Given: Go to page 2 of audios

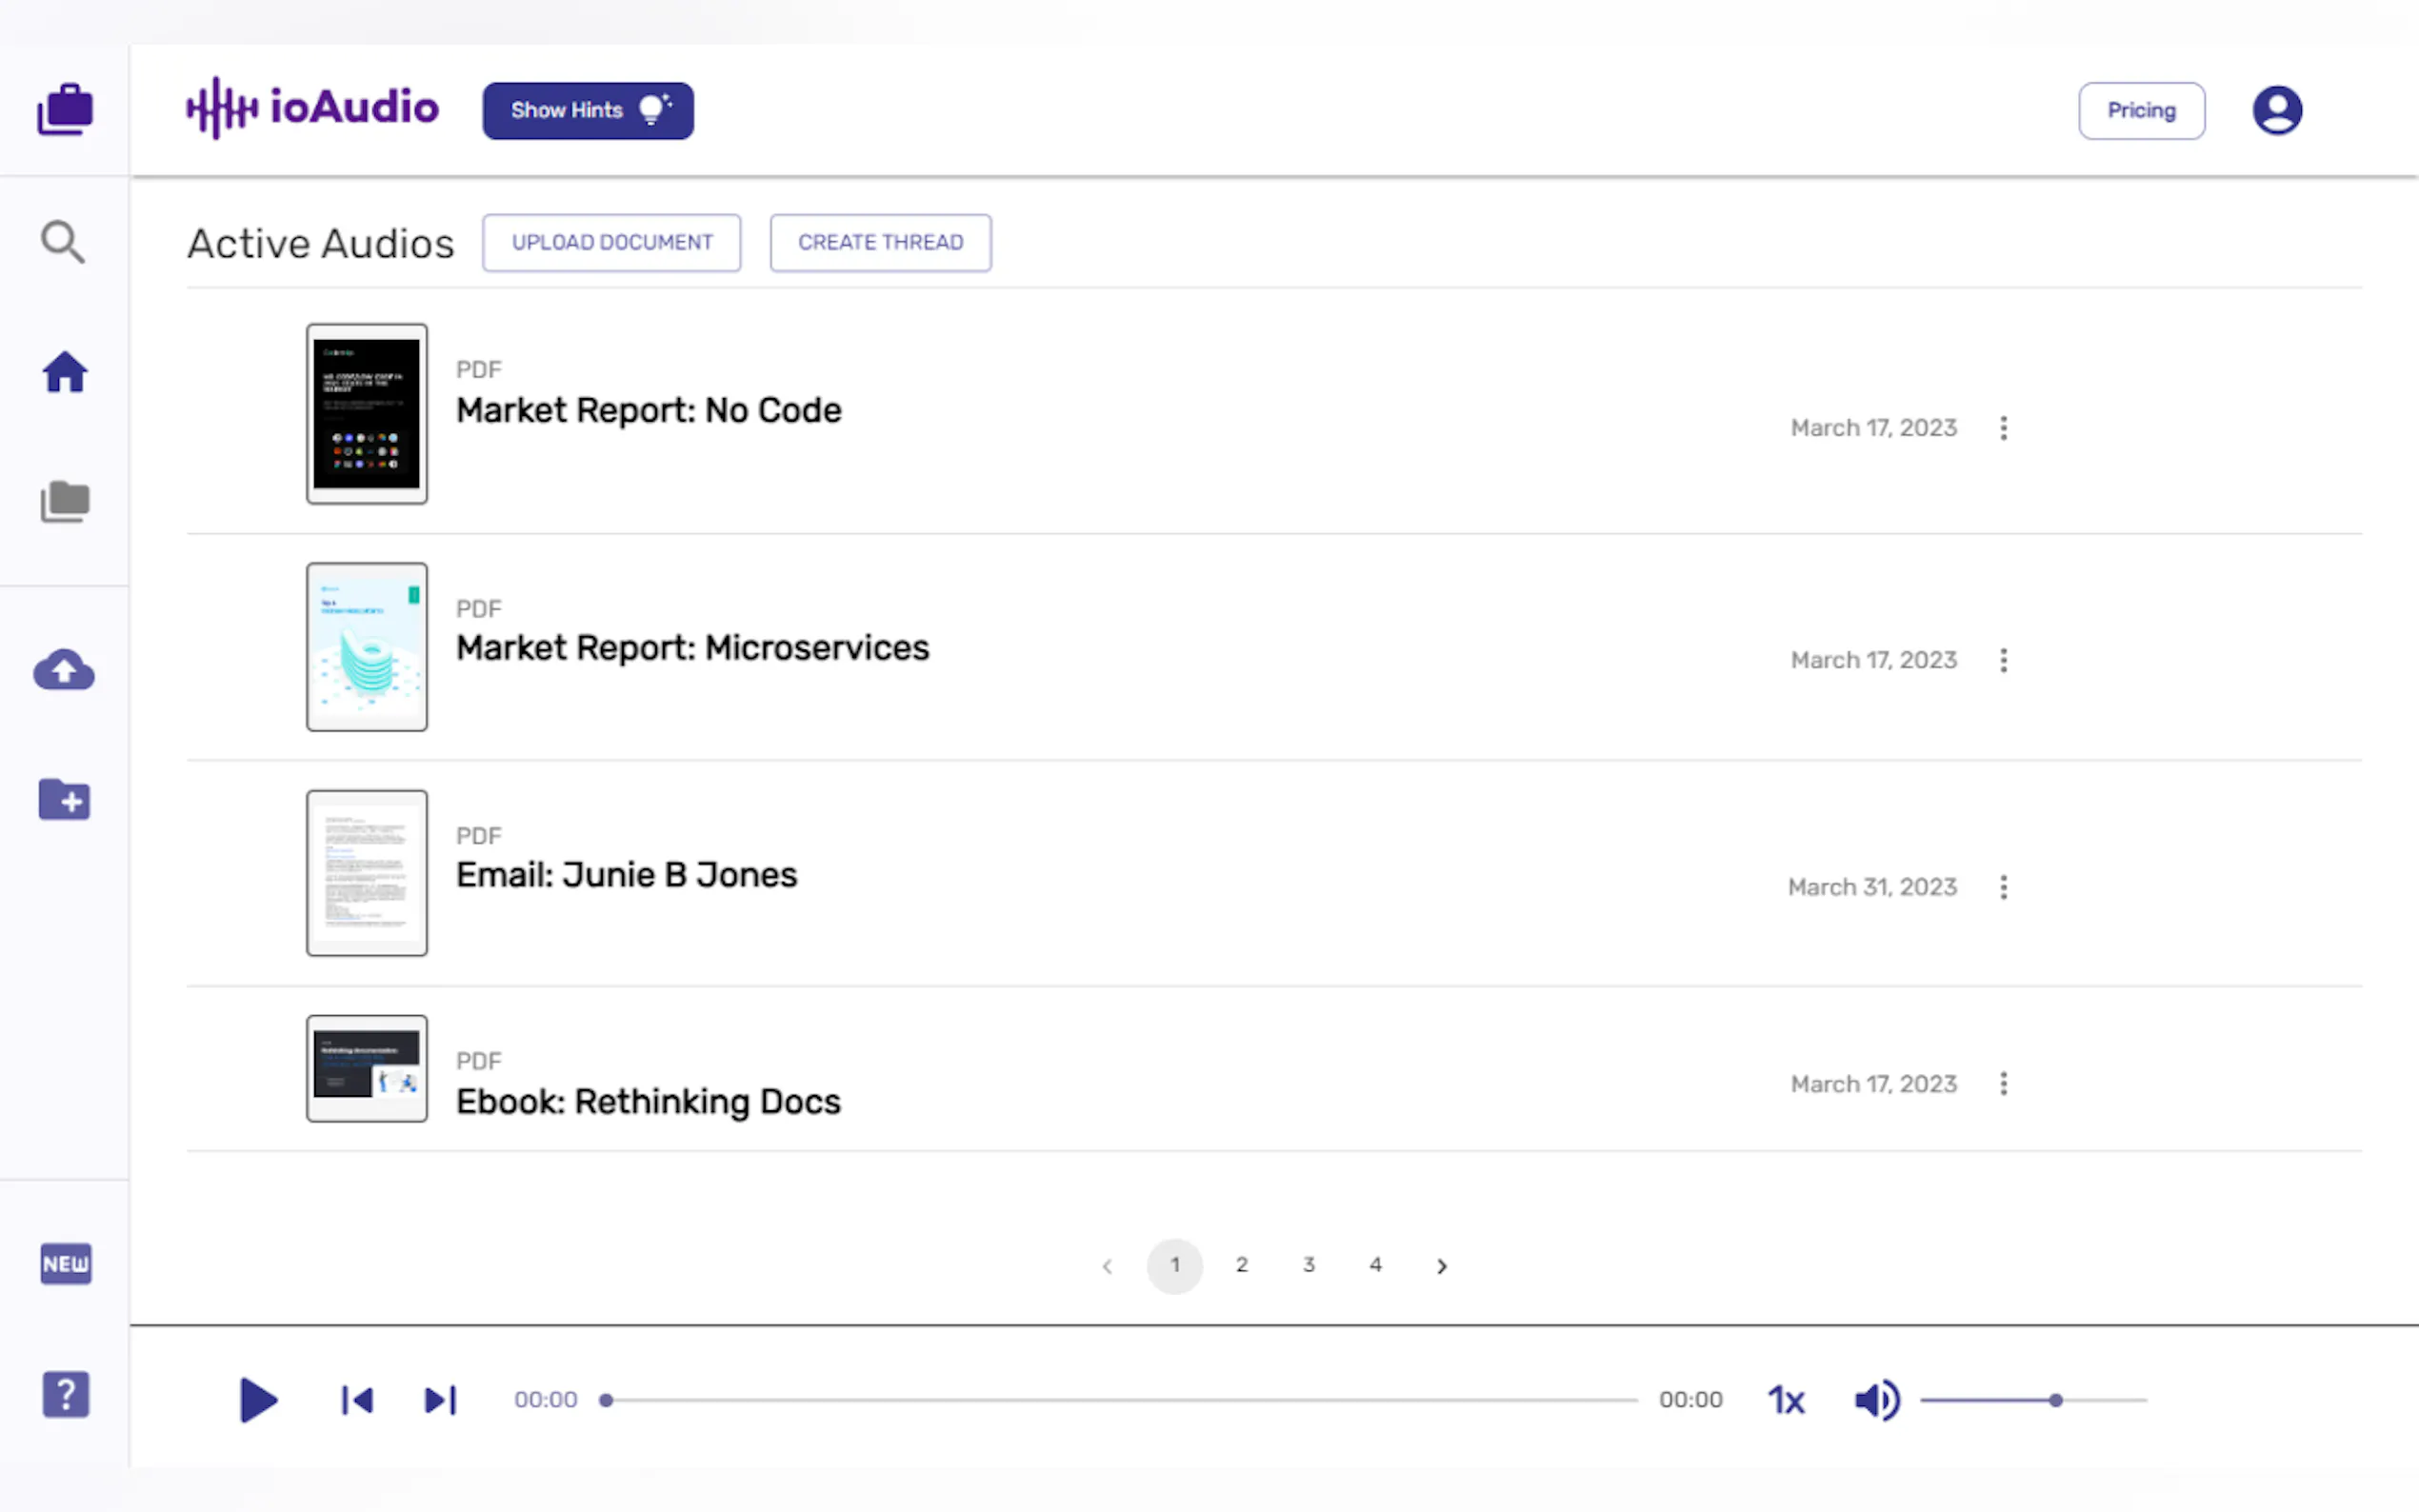Looking at the screenshot, I should click(1241, 1265).
